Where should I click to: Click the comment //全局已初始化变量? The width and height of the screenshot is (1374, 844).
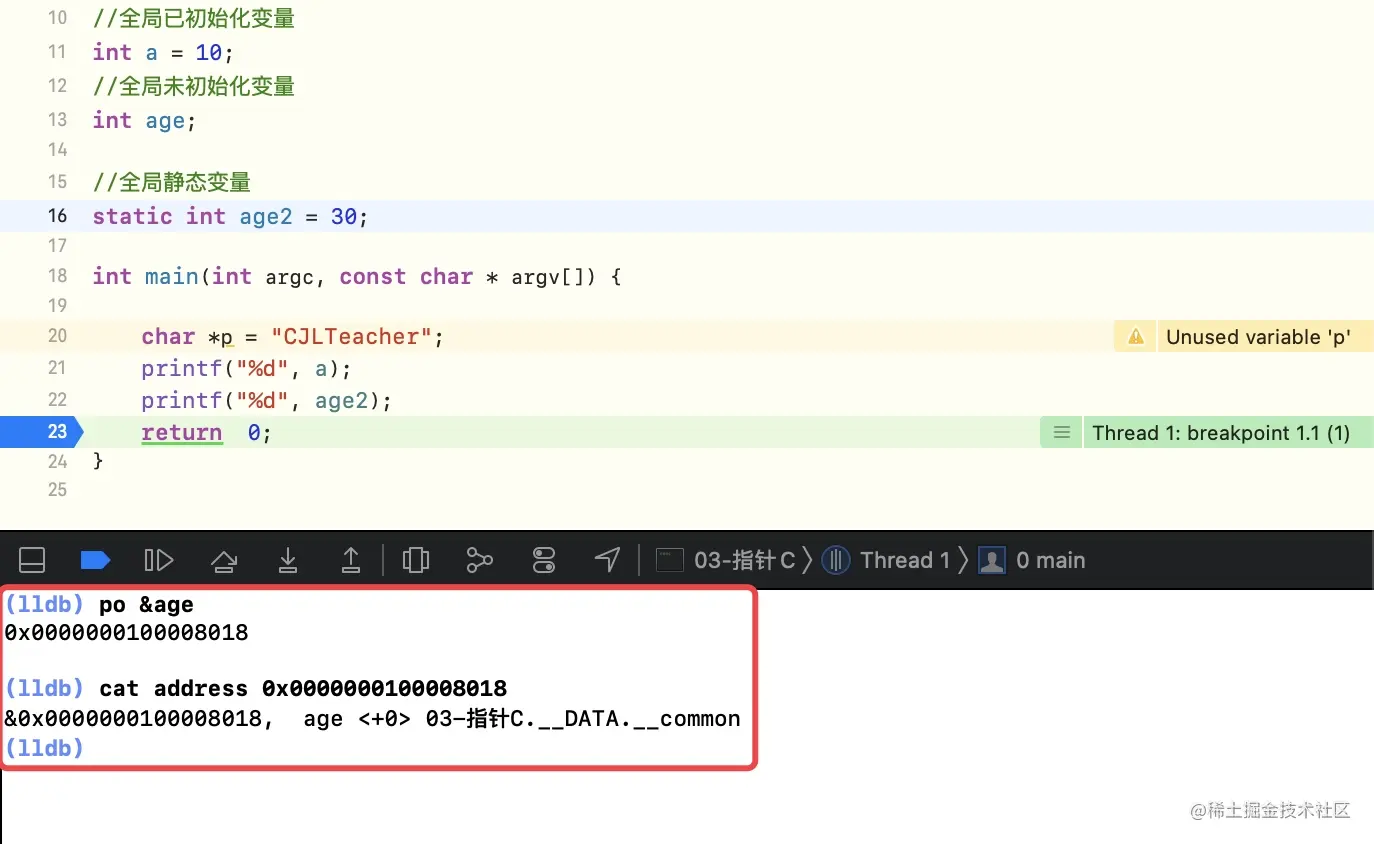[194, 19]
